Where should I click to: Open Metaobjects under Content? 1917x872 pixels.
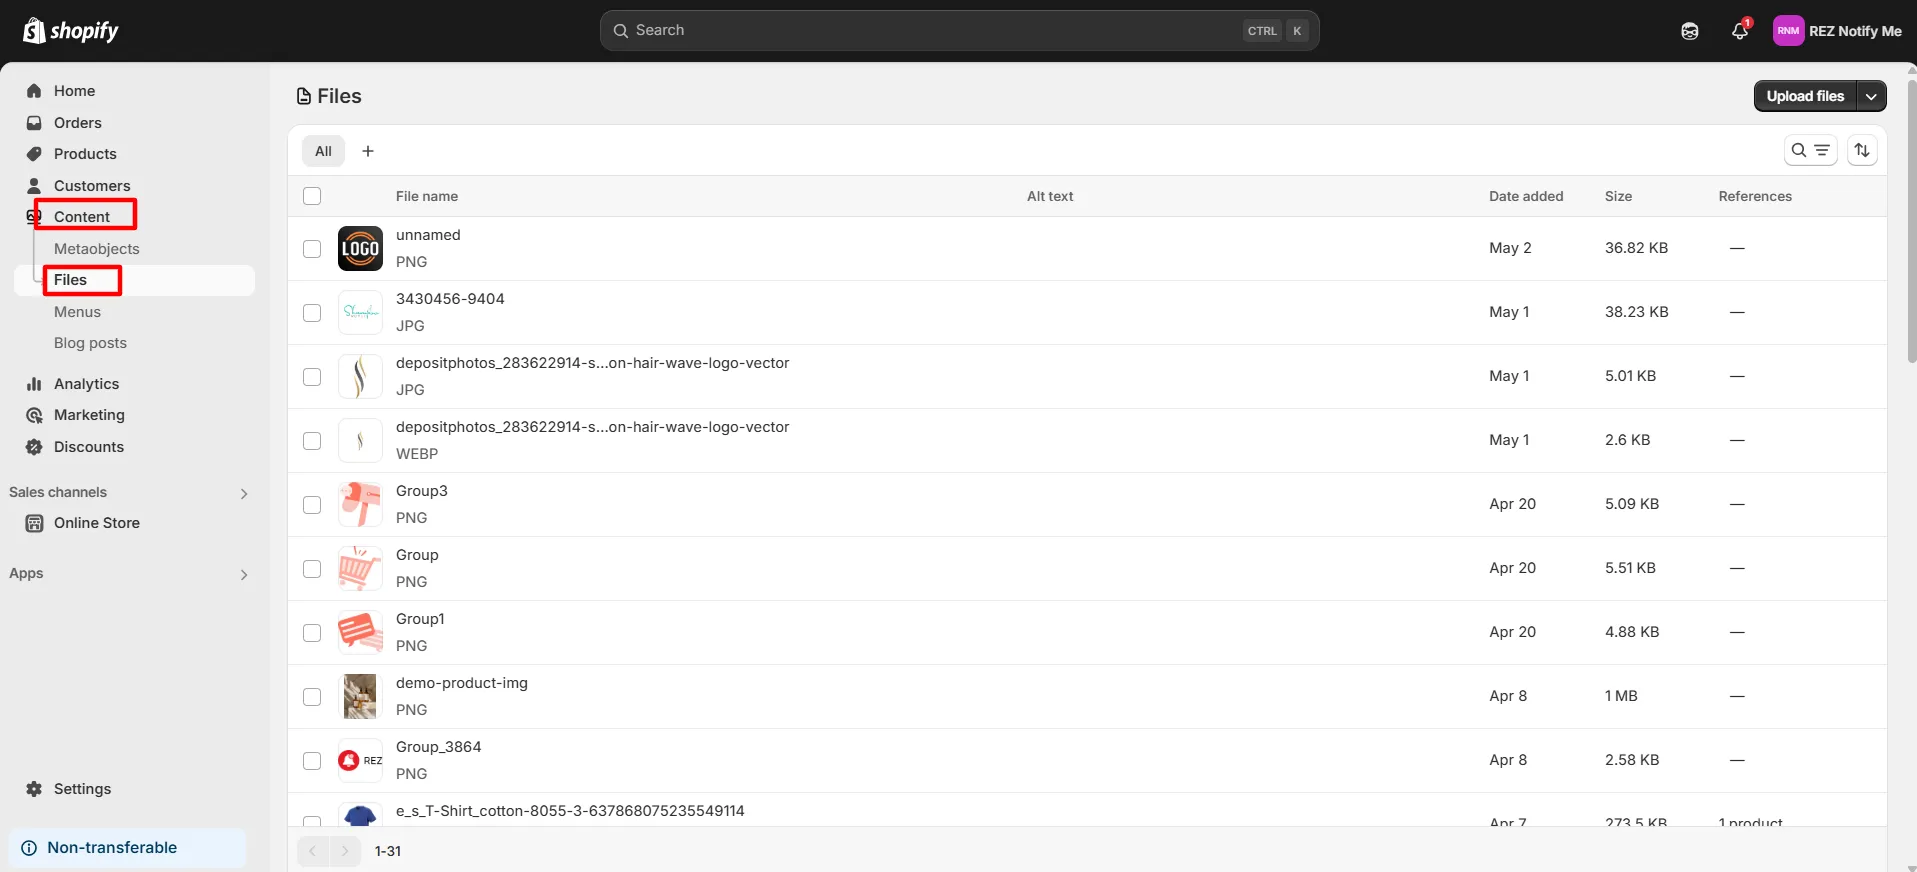coord(97,249)
